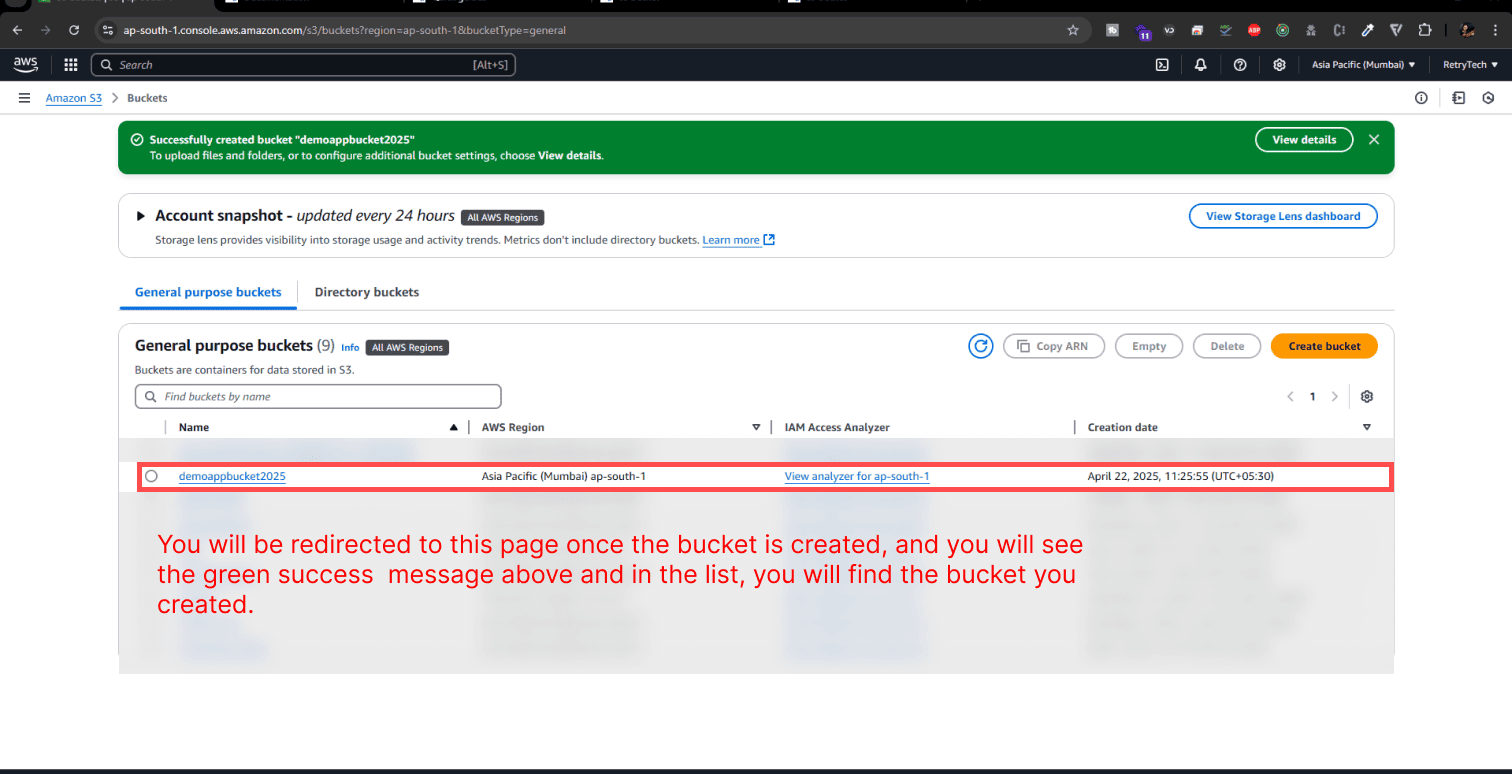Select all buckets checkbox in header
The height and width of the screenshot is (774, 1512).
152,427
